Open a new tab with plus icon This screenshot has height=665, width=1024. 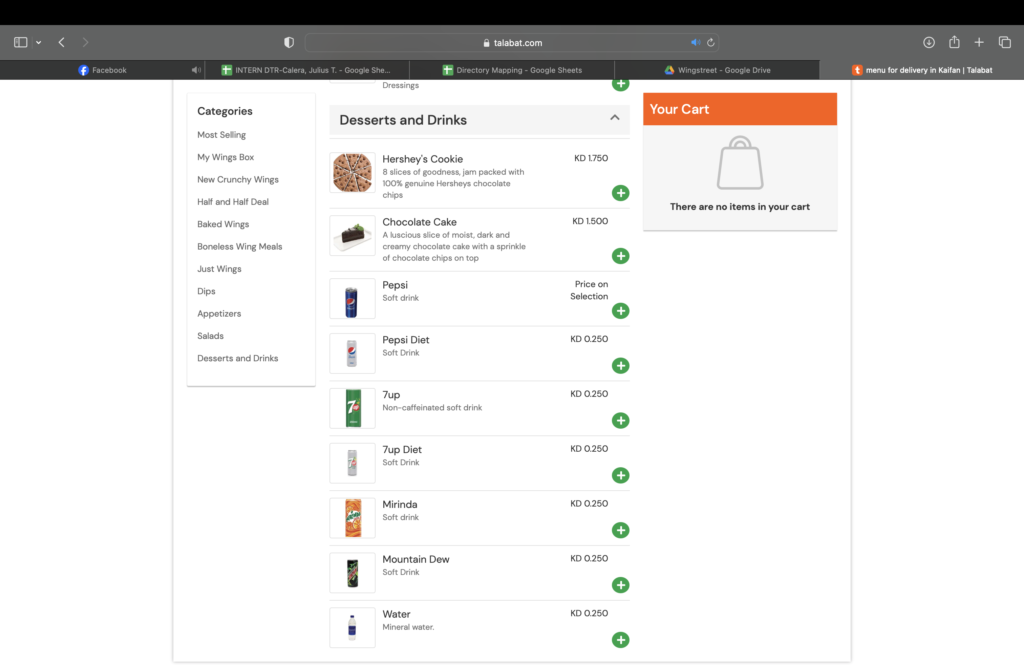979,42
